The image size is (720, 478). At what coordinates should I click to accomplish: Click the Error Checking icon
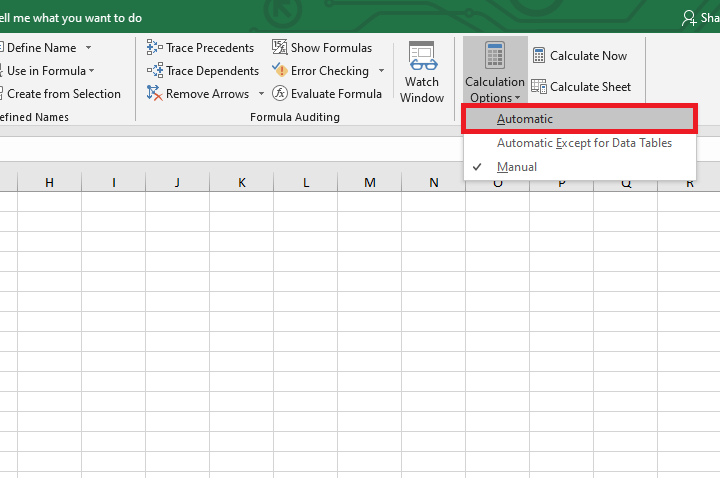[279, 71]
